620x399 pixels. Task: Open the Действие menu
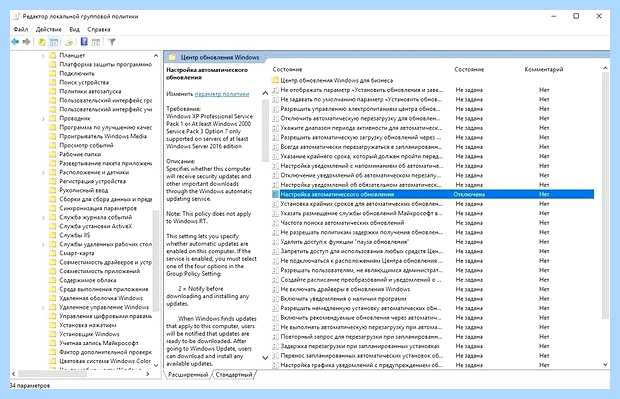pyautogui.click(x=49, y=29)
